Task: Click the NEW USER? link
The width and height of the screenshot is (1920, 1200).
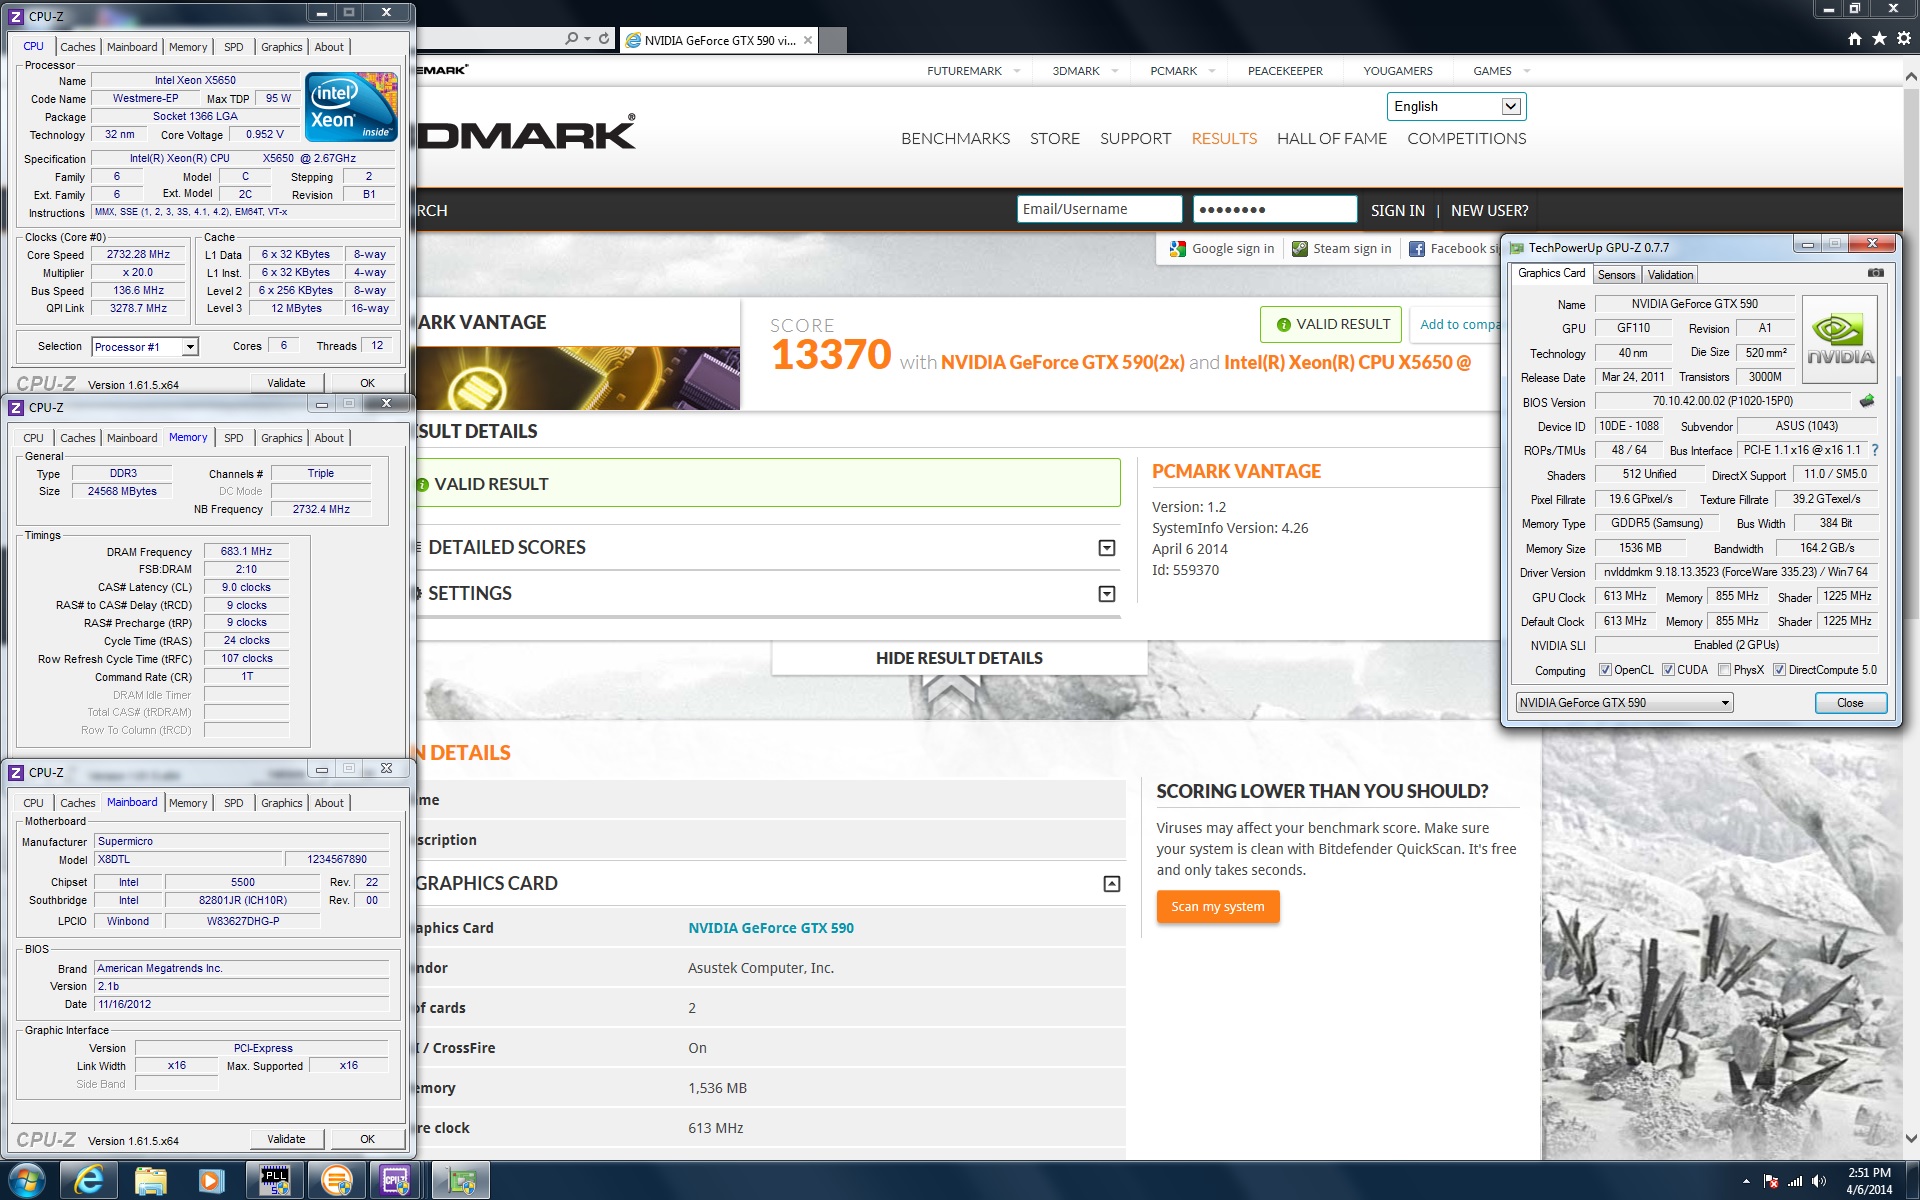Action: point(1489,211)
